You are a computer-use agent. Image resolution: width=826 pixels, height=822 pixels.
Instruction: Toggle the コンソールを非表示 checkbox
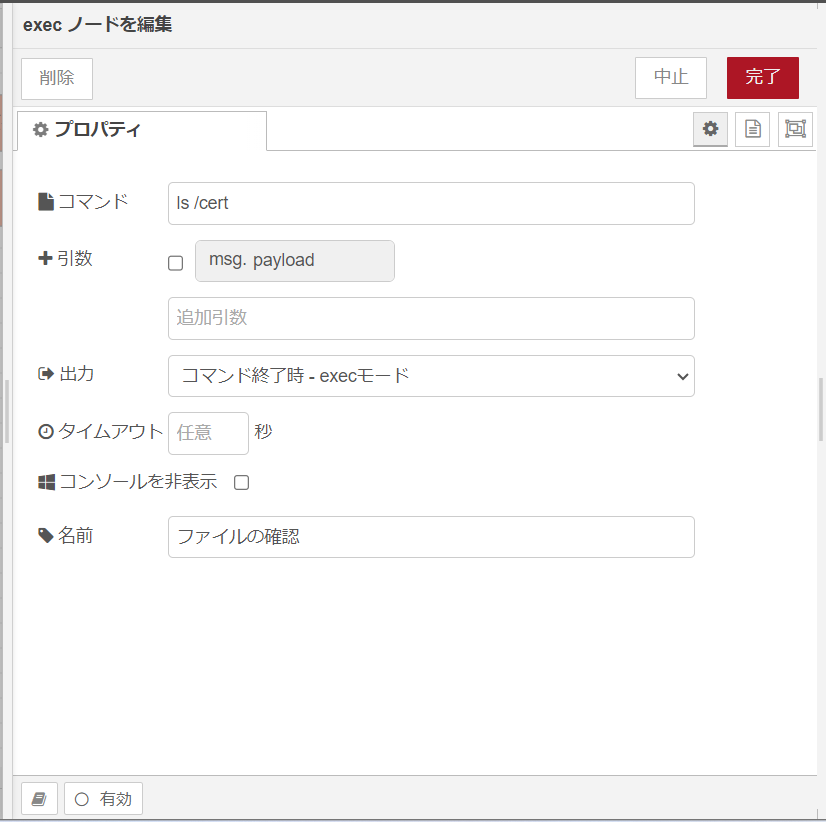241,482
